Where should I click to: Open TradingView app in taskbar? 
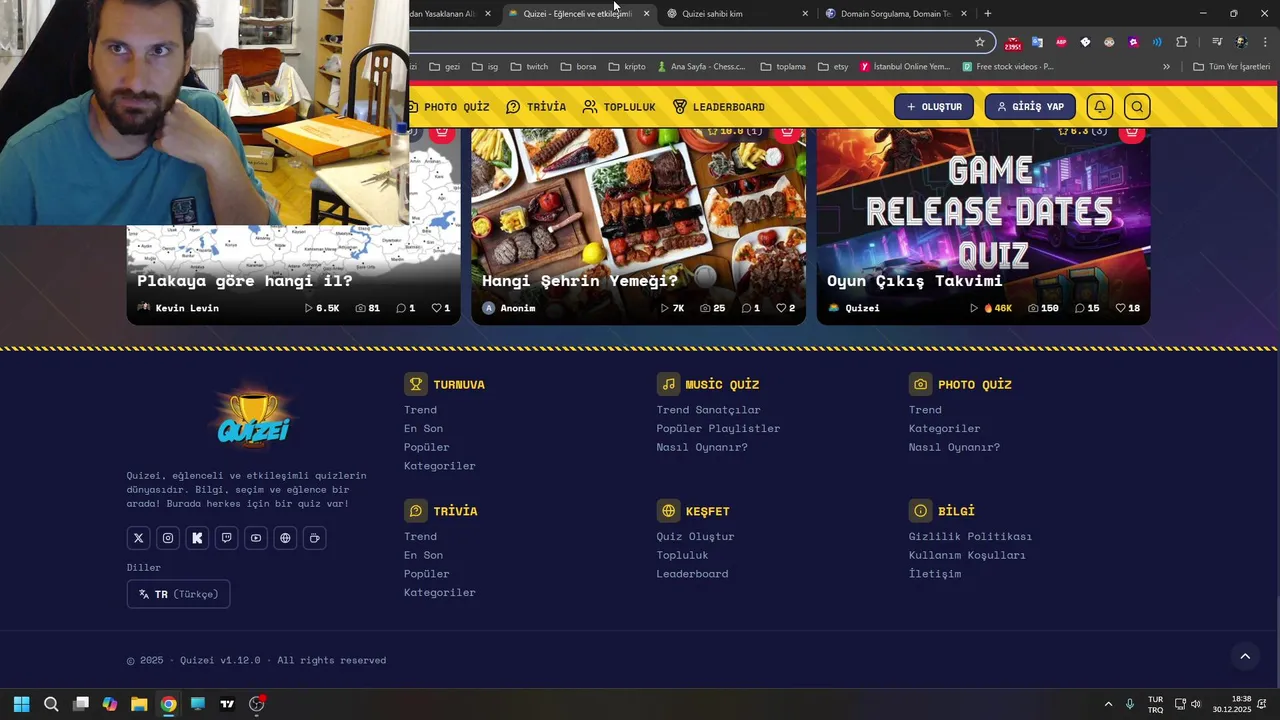click(227, 704)
